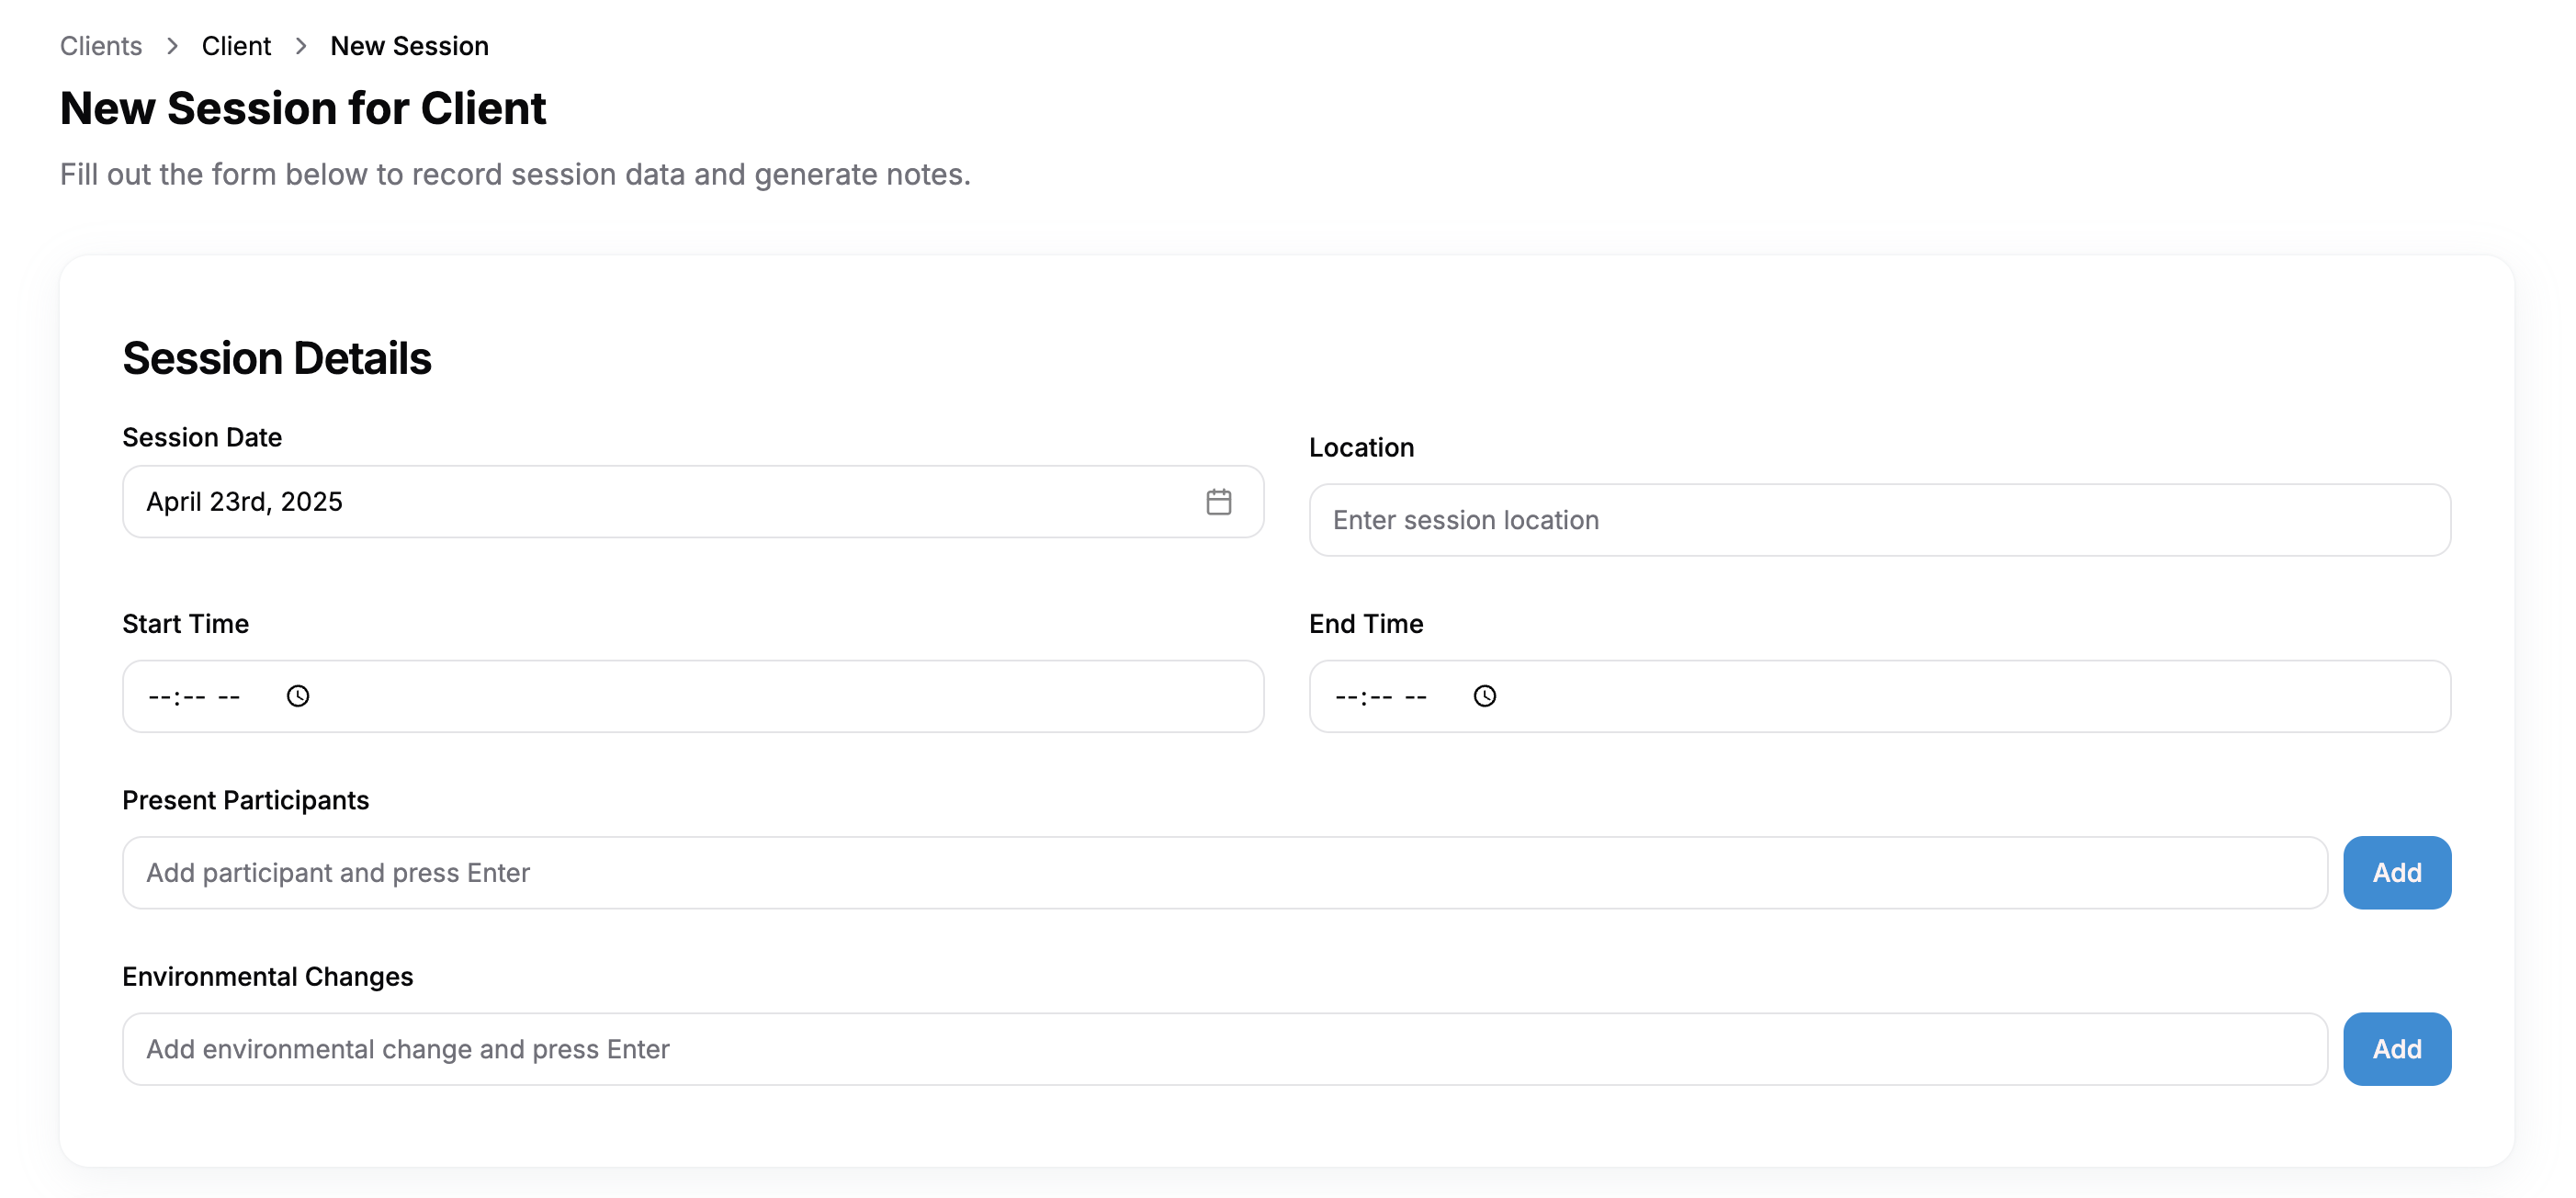
Task: Click the Add environmental change text field
Action: coord(1224,1049)
